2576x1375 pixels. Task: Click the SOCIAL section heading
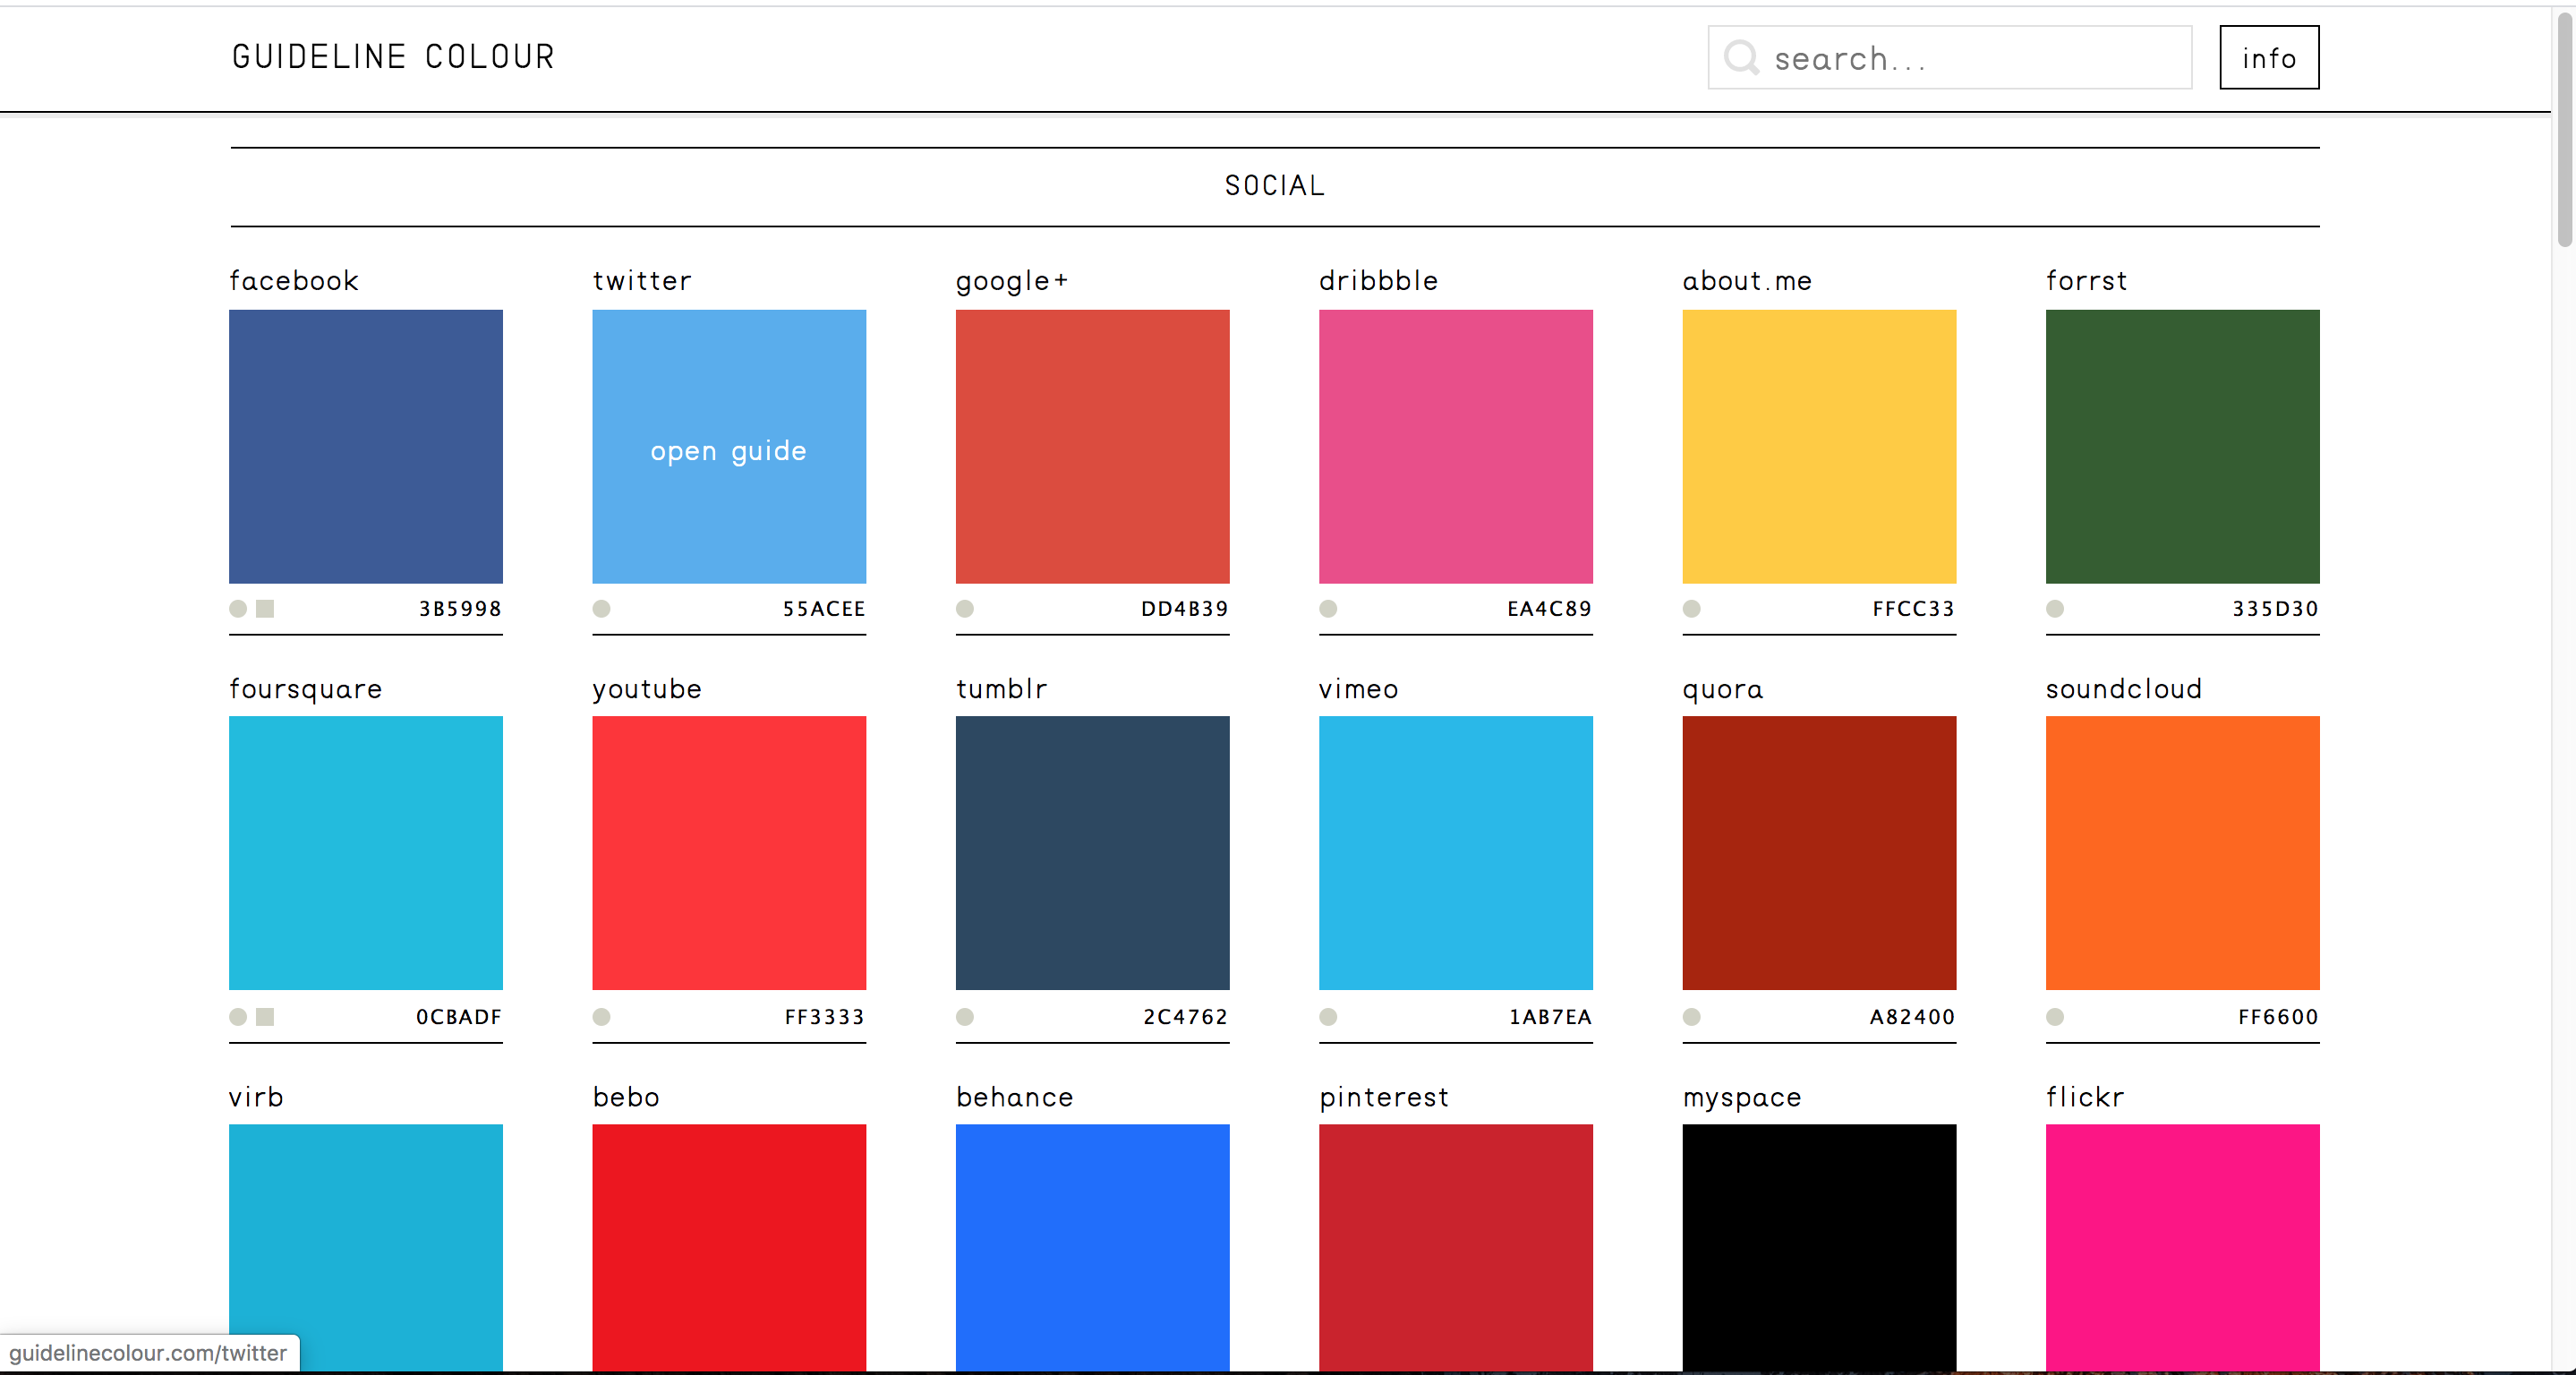pyautogui.click(x=1275, y=186)
